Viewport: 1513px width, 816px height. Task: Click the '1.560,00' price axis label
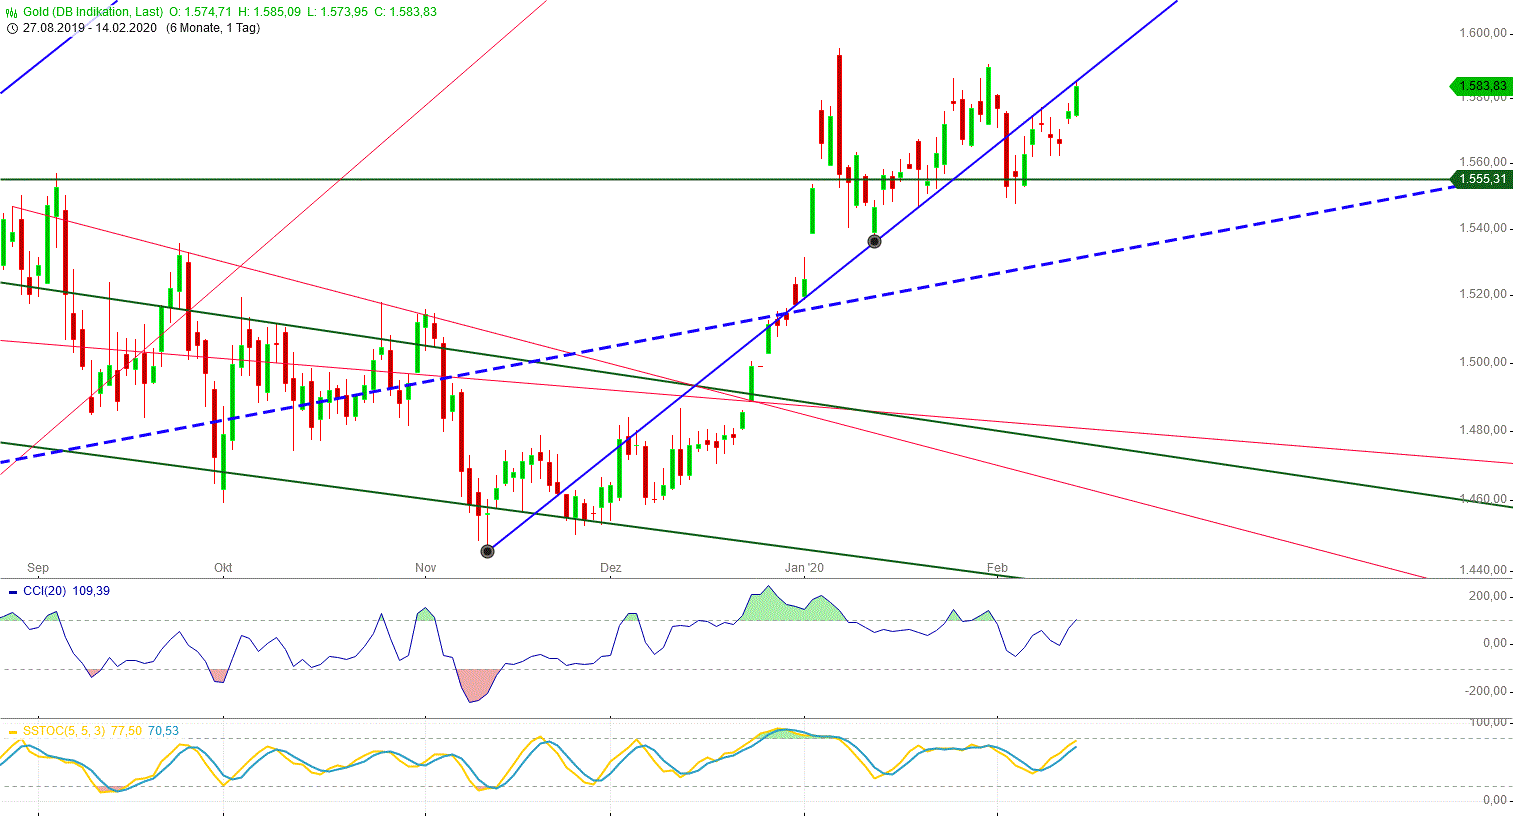1483,162
